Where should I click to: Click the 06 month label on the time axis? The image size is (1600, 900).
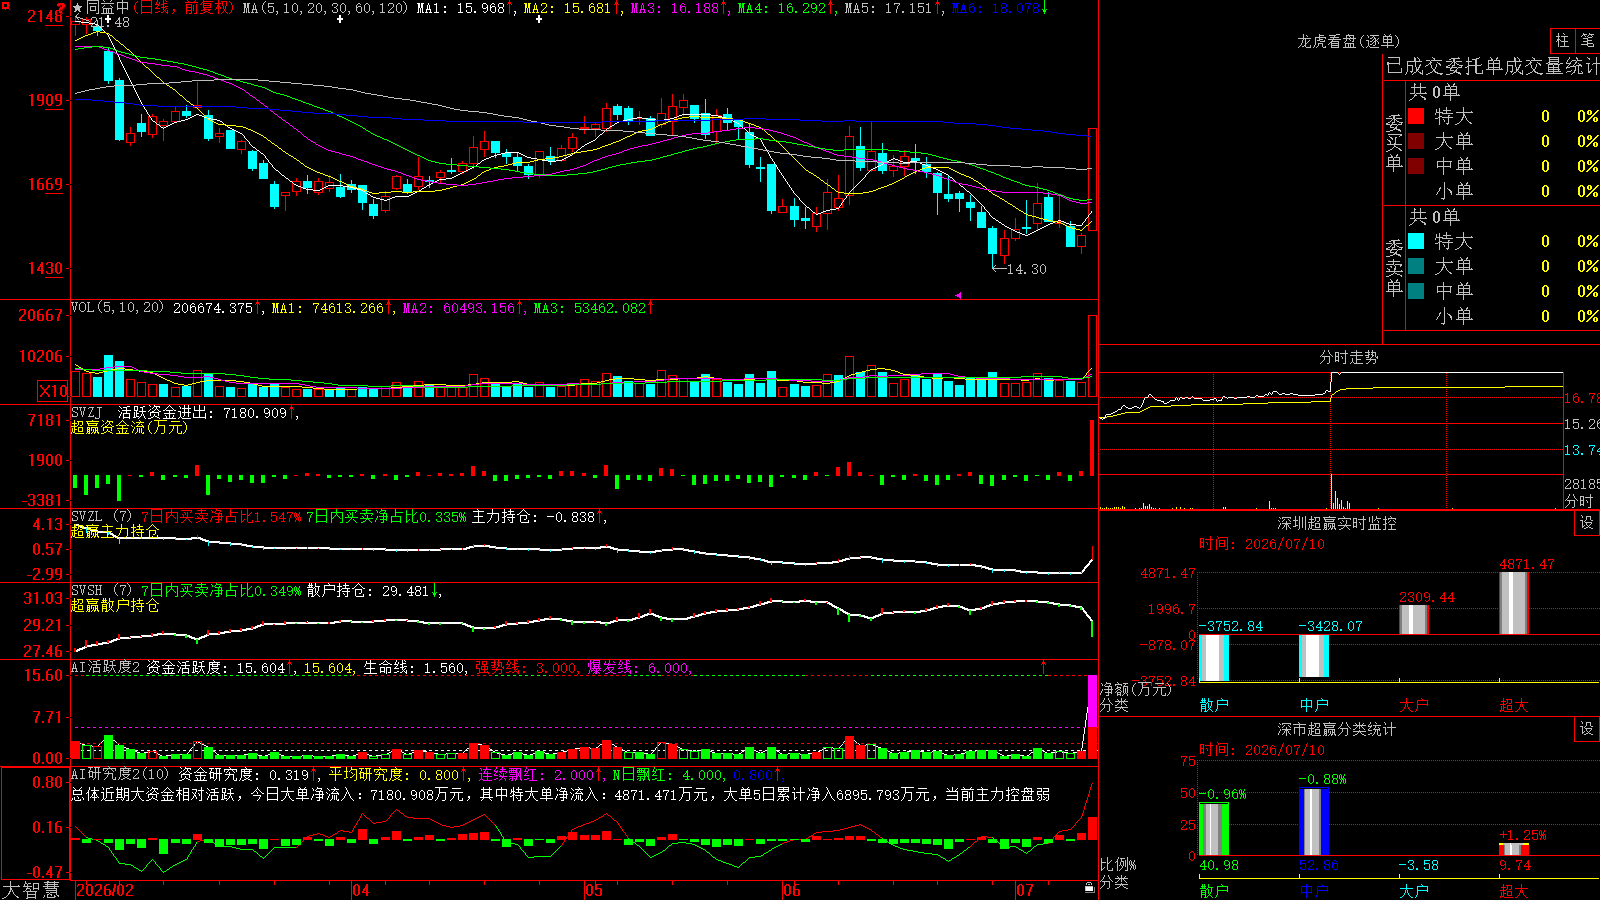pyautogui.click(x=792, y=890)
